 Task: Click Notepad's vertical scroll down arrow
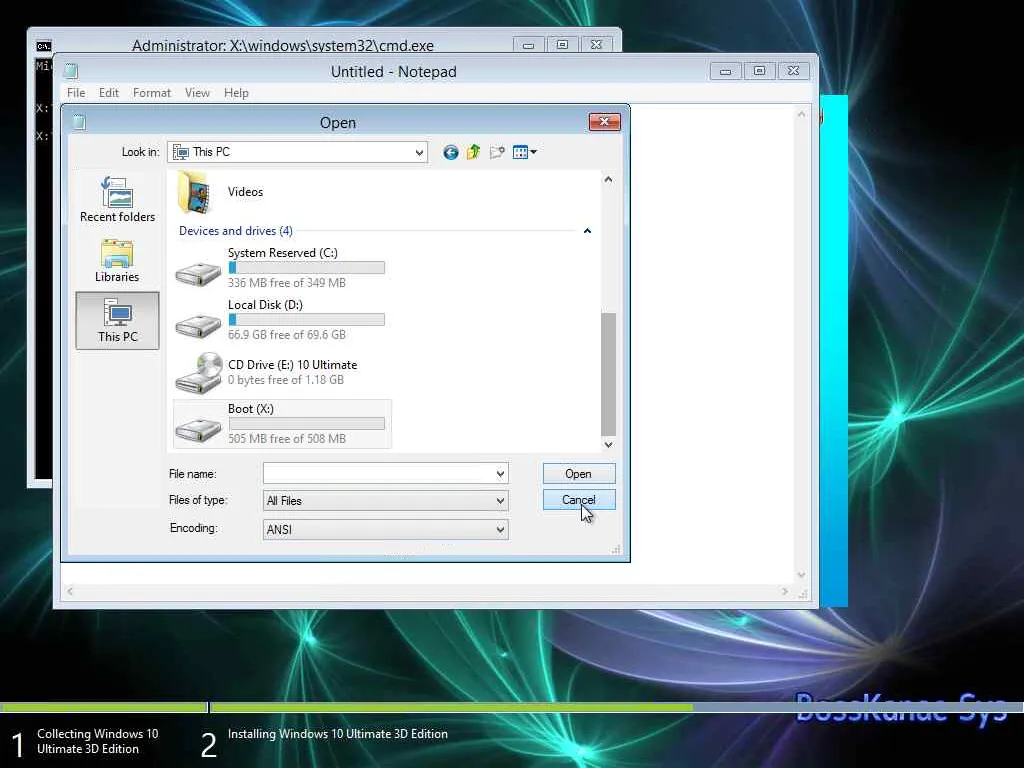pyautogui.click(x=801, y=575)
